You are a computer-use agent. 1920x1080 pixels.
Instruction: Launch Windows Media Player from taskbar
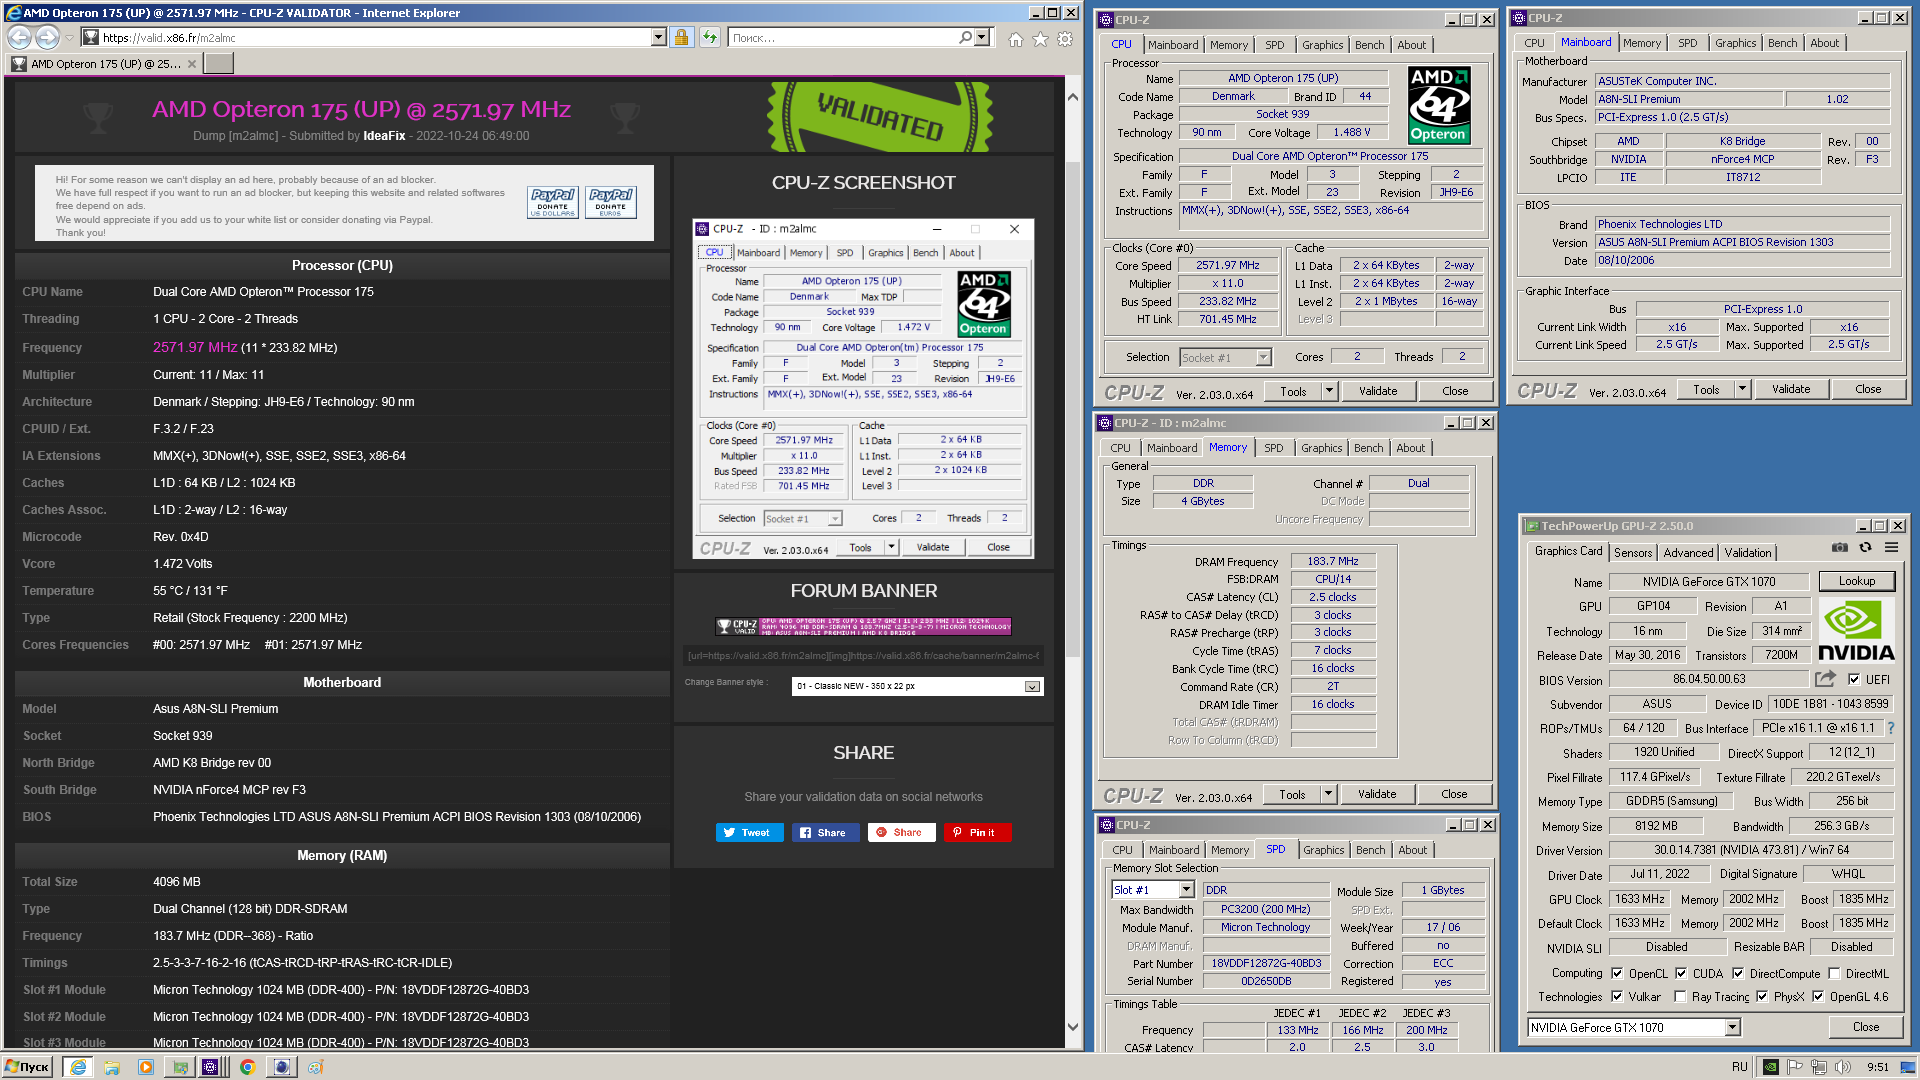(x=146, y=1067)
